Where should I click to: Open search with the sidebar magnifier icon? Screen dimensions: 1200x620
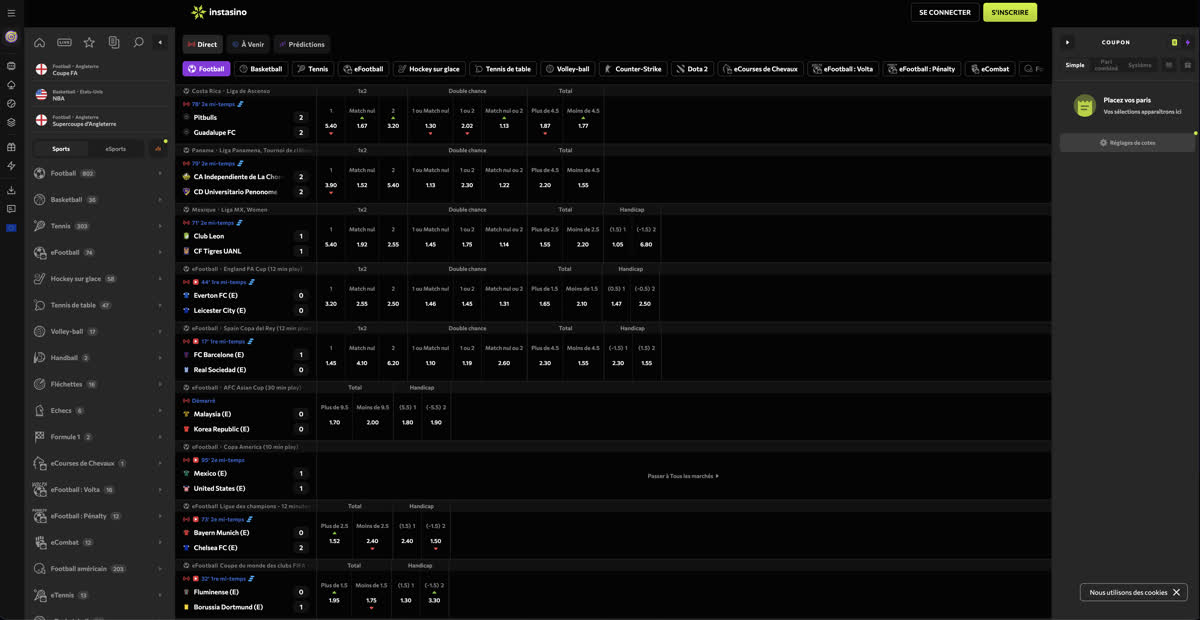point(138,43)
